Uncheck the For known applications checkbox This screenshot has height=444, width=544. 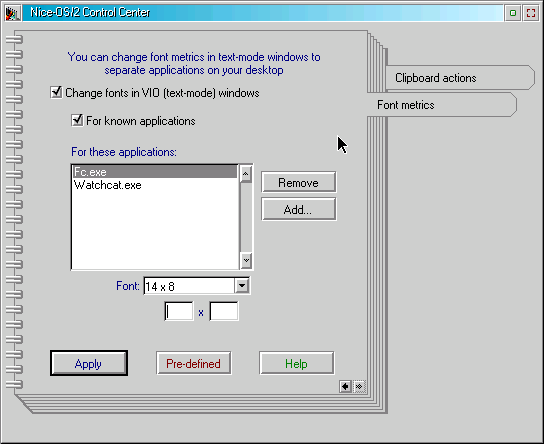pos(77,120)
